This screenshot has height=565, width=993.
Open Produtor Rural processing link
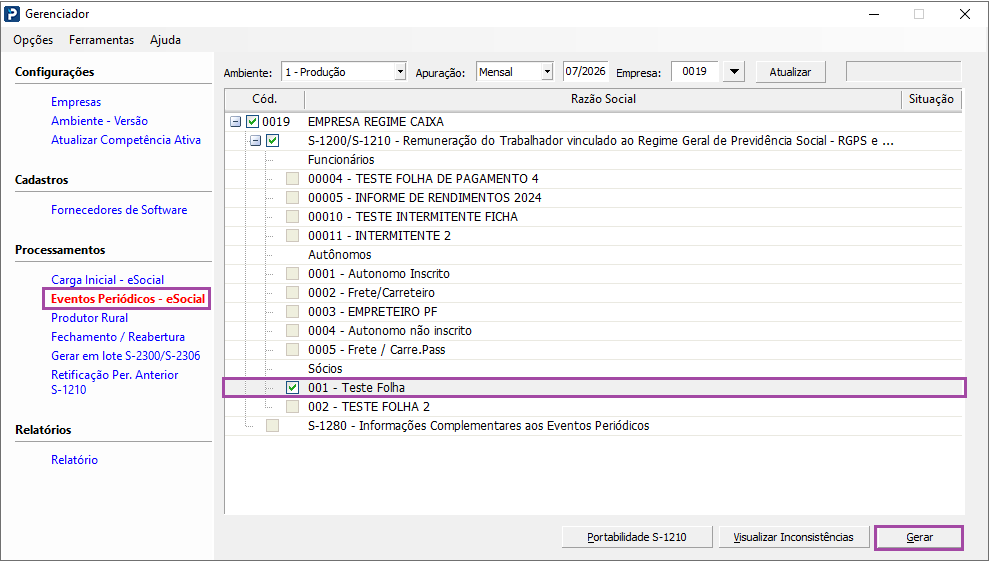pos(89,317)
